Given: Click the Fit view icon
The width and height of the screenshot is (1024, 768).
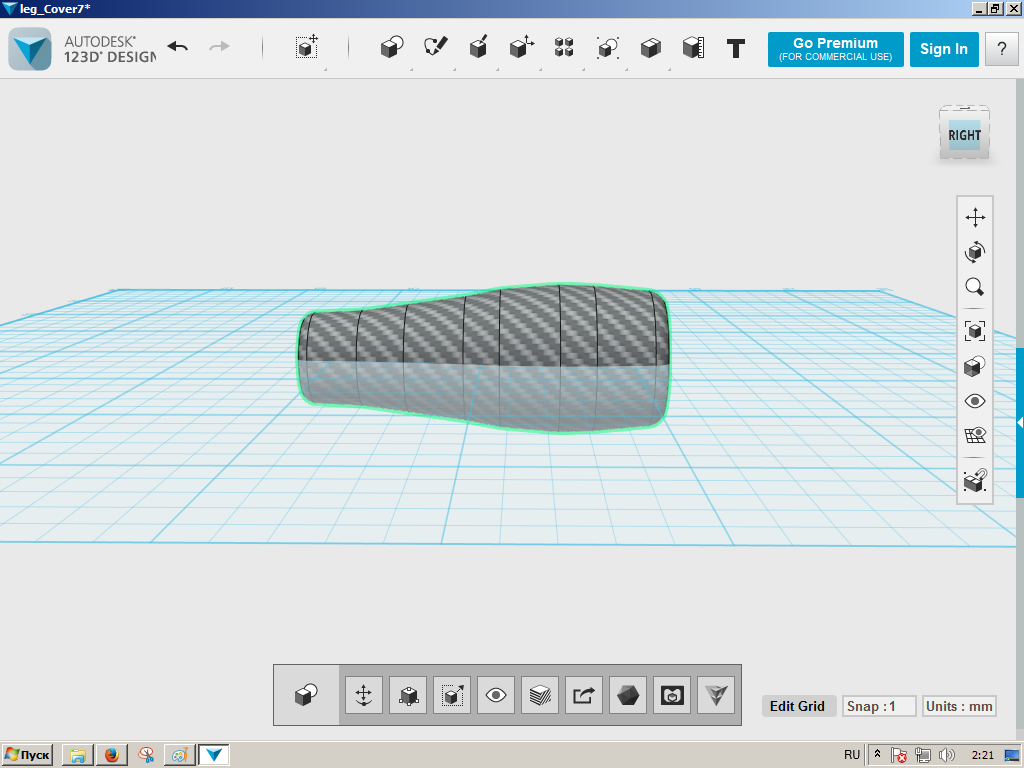Looking at the screenshot, I should tap(975, 330).
